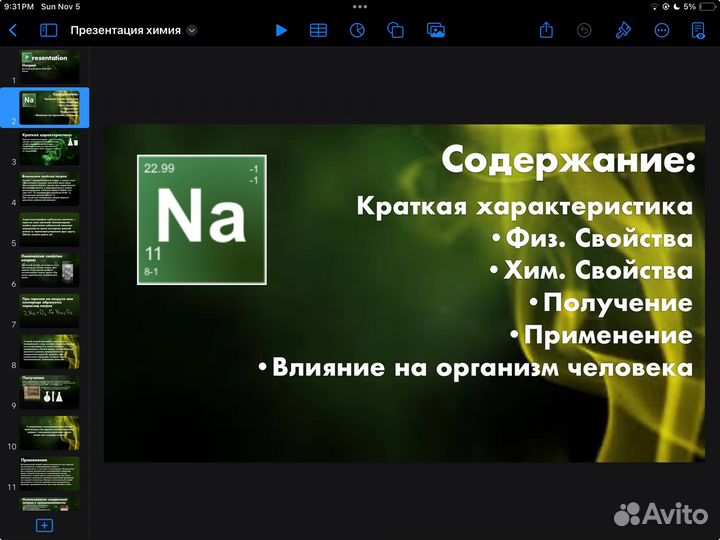Tap the 9:31 PM clock
Image resolution: width=720 pixels, height=540 pixels.
coord(19,7)
